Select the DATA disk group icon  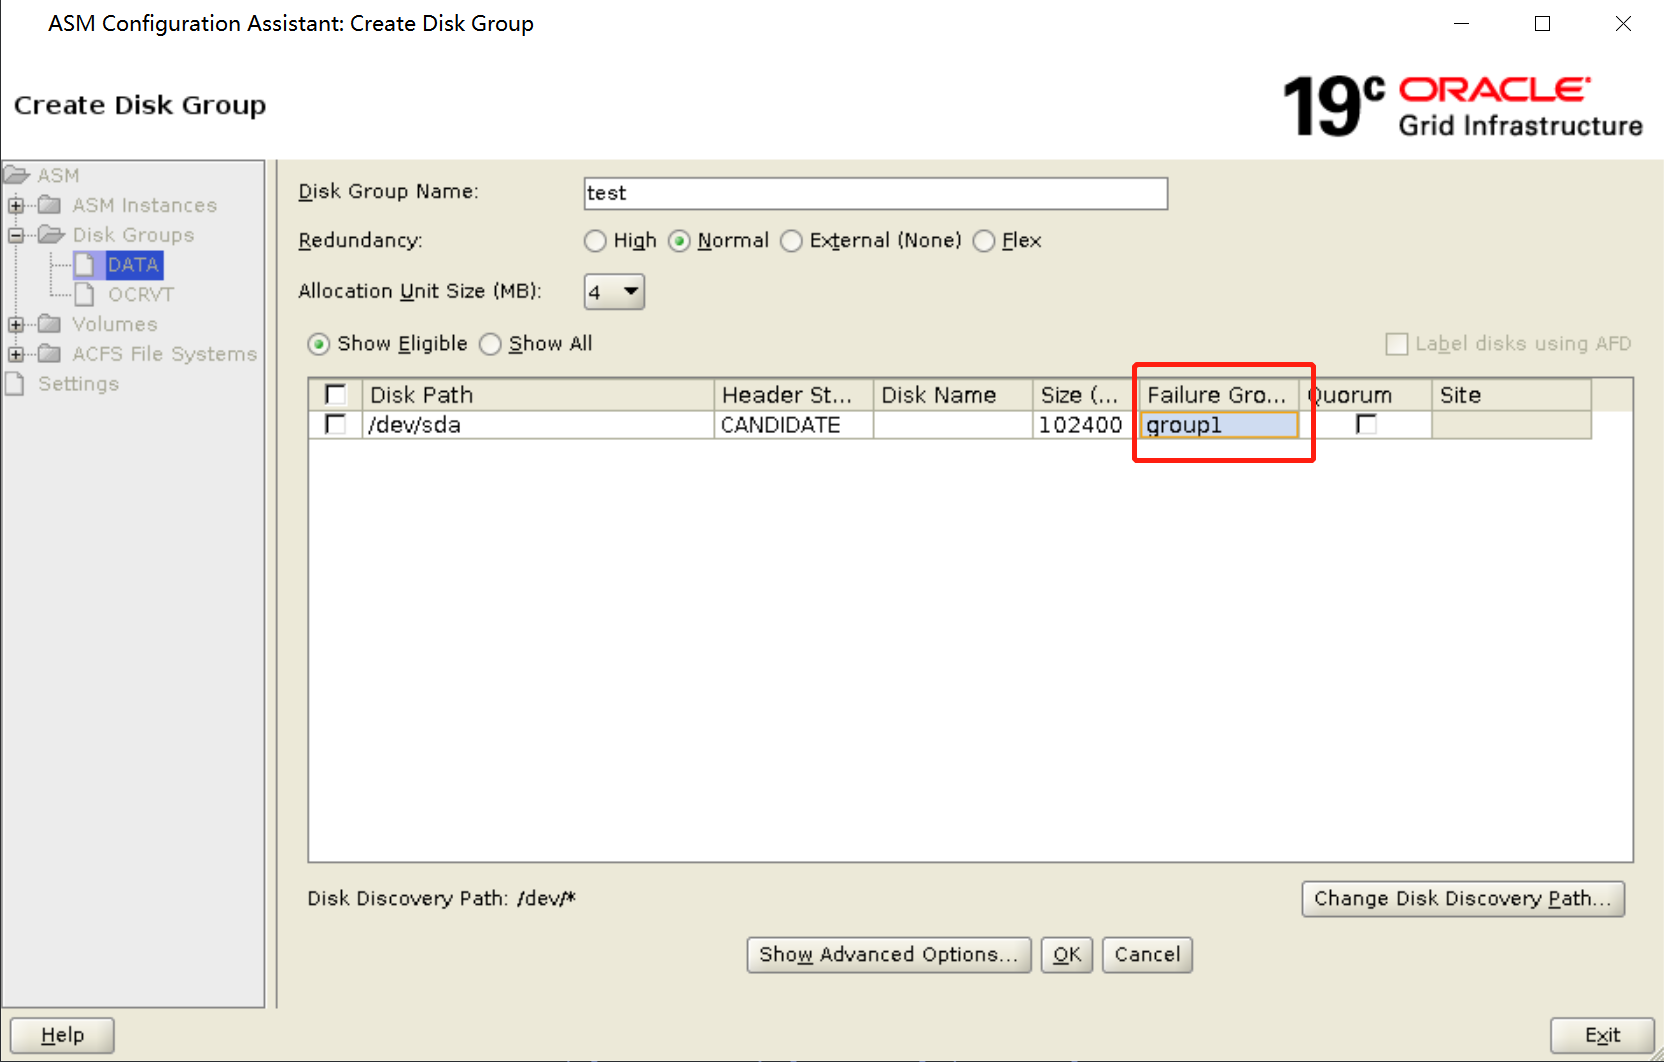85,264
